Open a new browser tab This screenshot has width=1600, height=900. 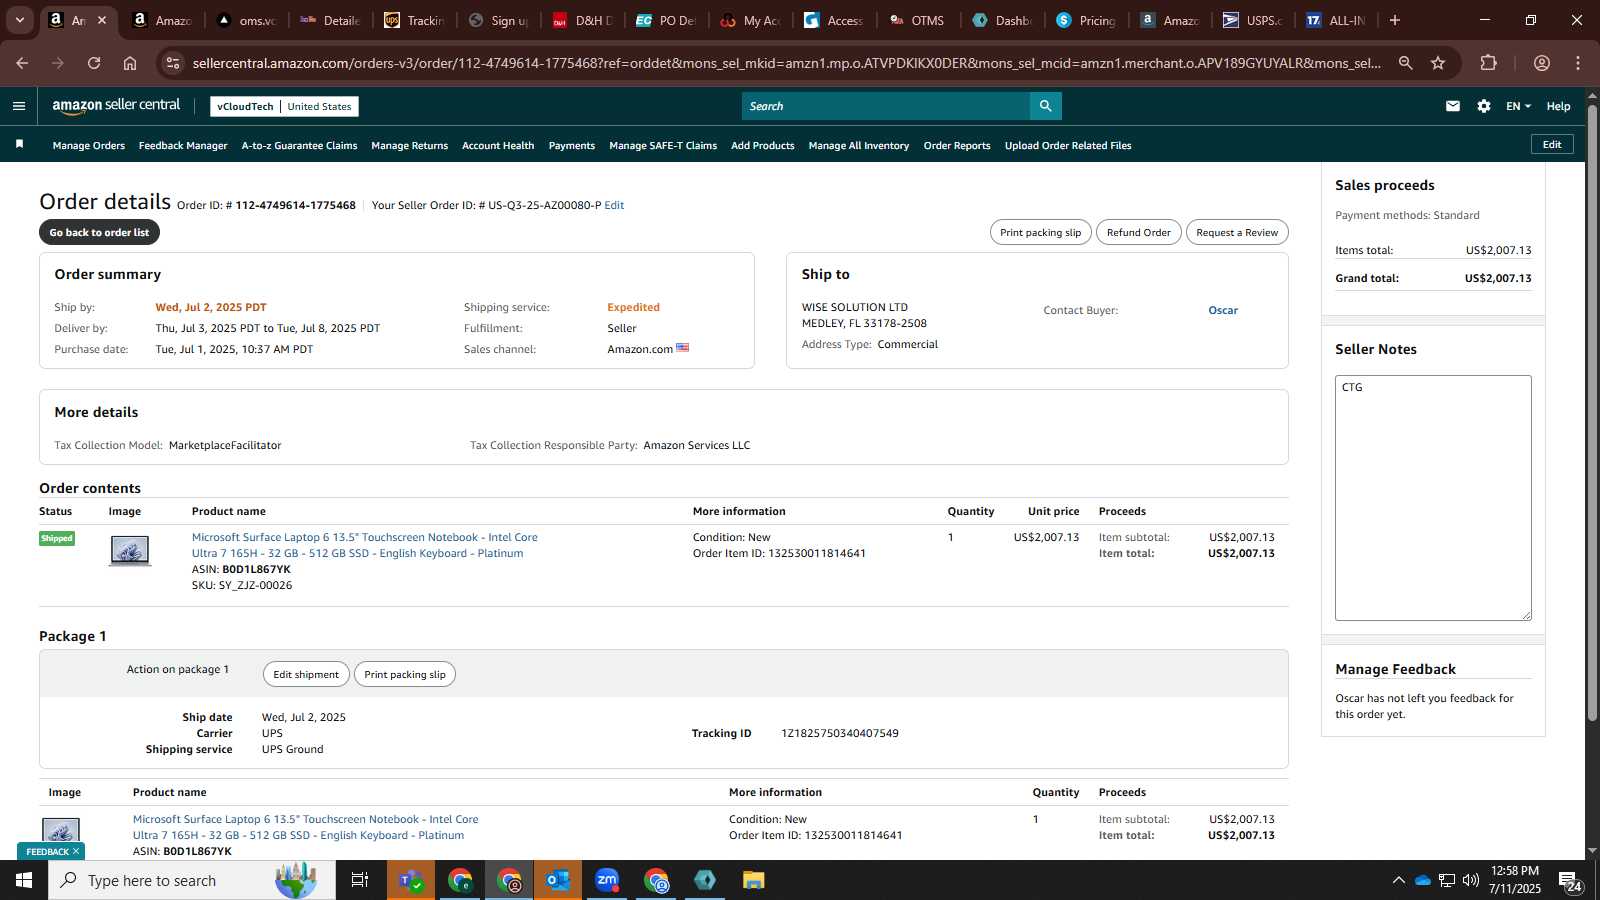point(1395,20)
